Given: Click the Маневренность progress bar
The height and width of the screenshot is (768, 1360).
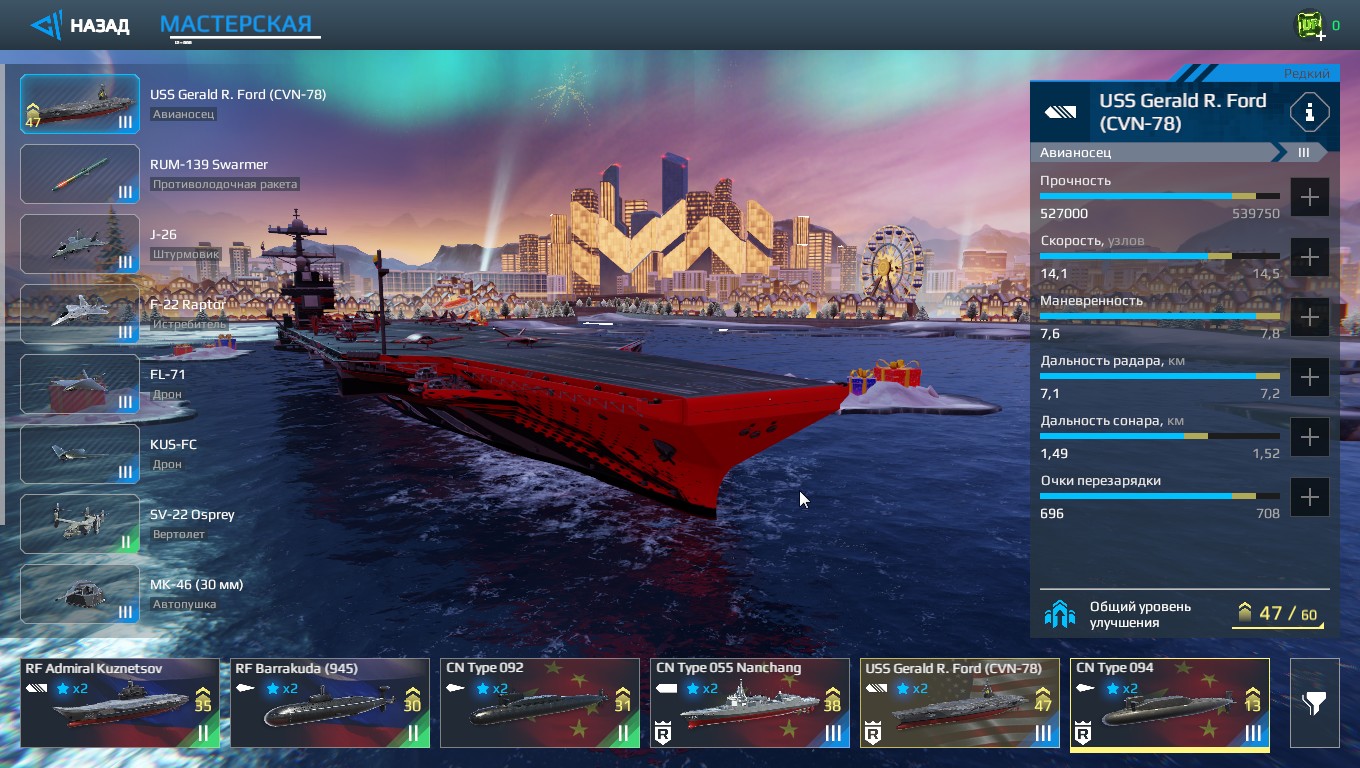Looking at the screenshot, I should pos(1160,316).
